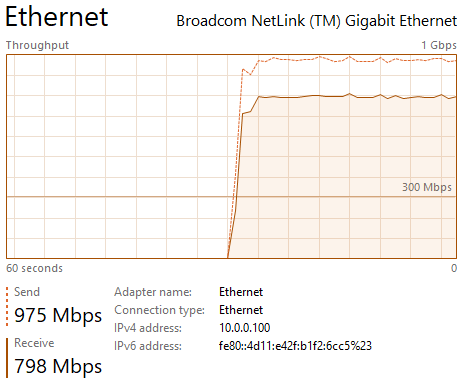Click the Receive label

point(34,343)
